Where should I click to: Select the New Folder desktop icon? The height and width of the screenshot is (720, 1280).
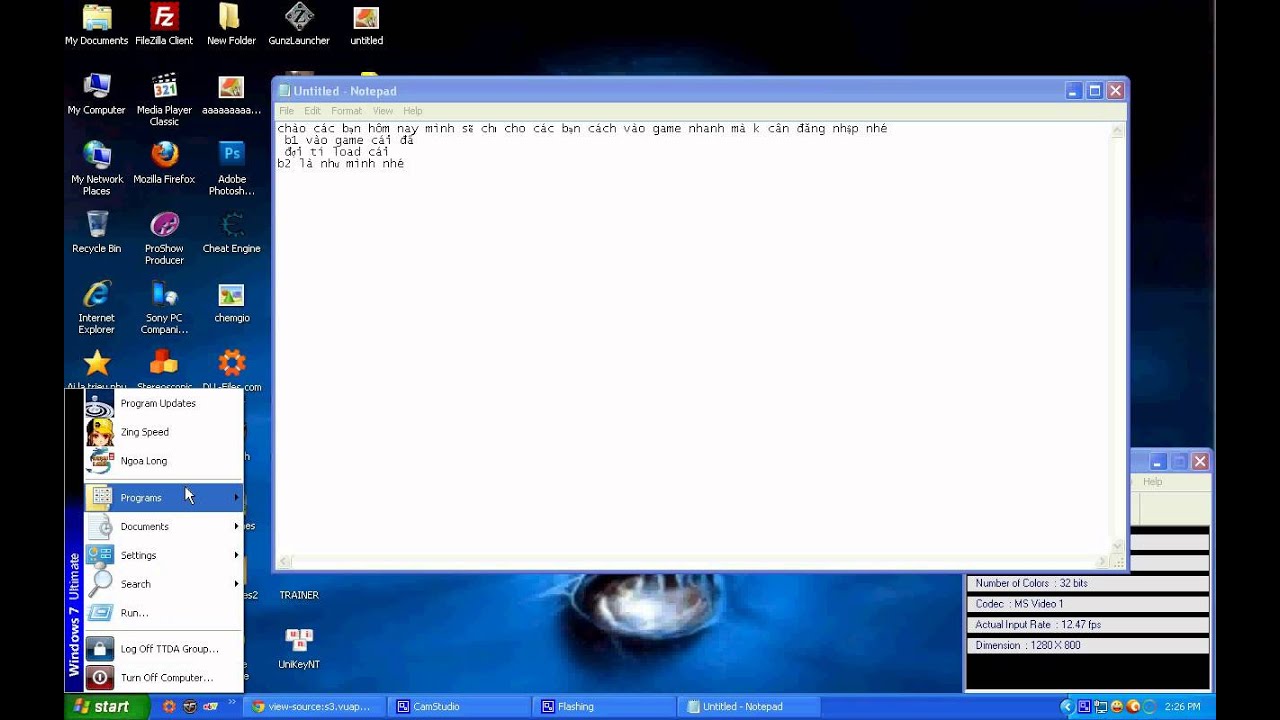tap(231, 25)
